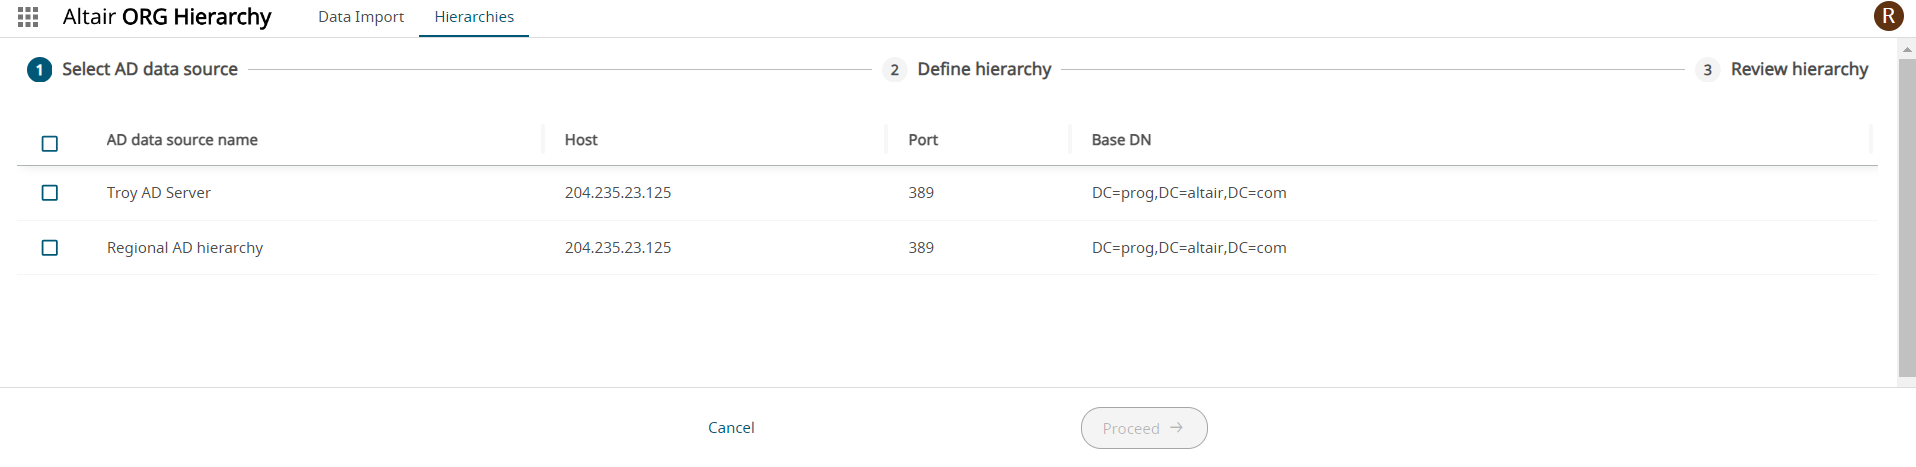This screenshot has width=1916, height=467.
Task: Click the Host column header
Action: click(x=581, y=140)
